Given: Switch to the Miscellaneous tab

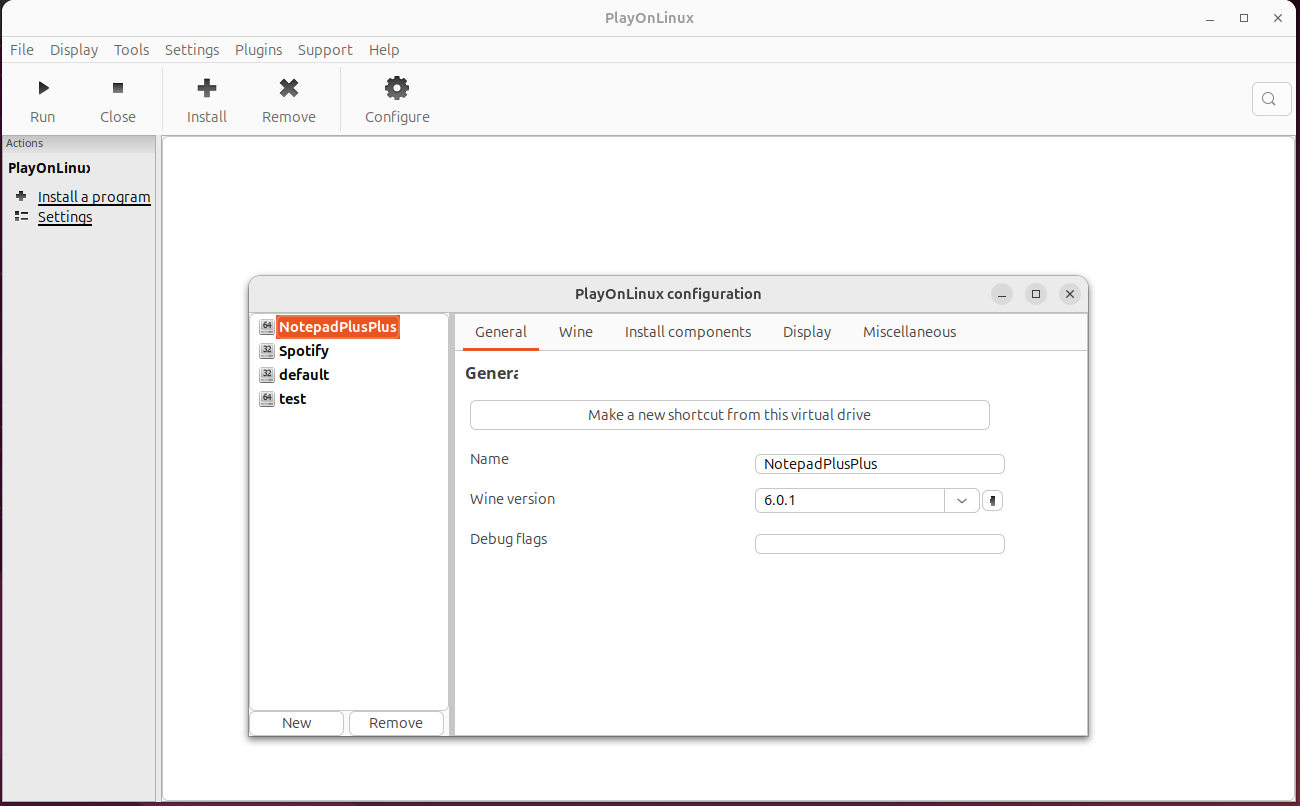Looking at the screenshot, I should 910,332.
